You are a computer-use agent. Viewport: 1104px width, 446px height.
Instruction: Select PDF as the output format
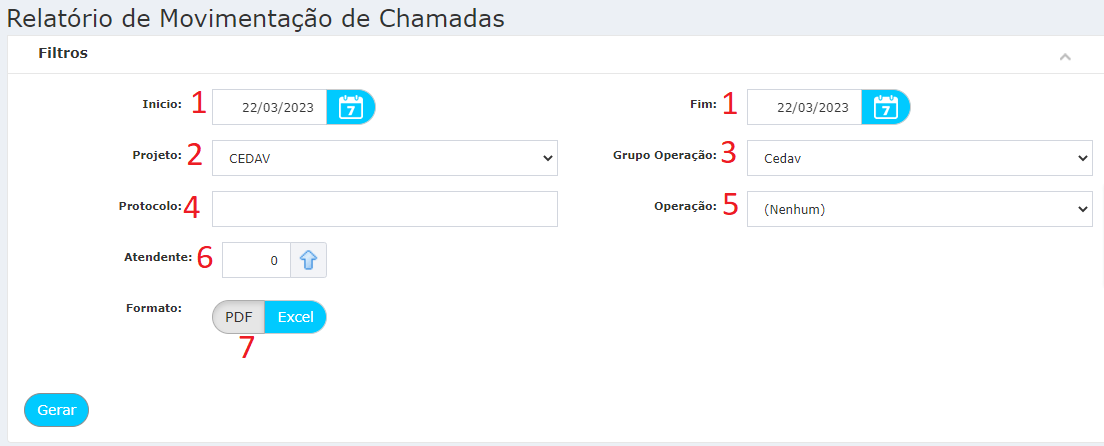pyautogui.click(x=238, y=317)
